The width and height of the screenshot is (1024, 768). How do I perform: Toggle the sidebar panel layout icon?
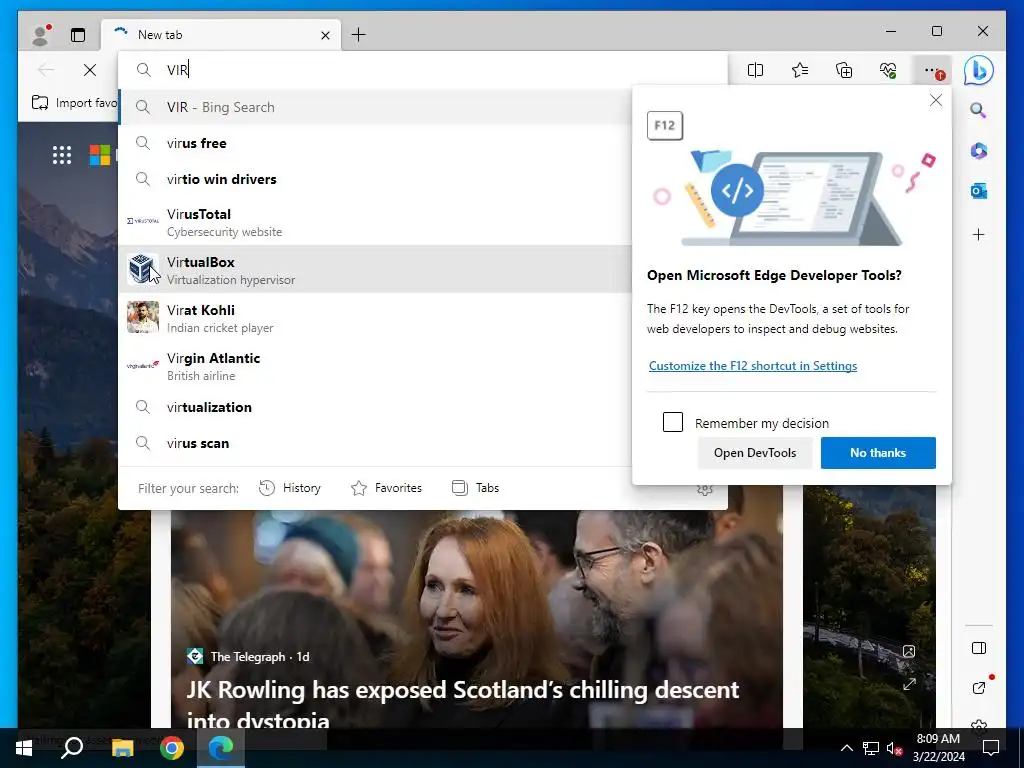pyautogui.click(x=978, y=648)
